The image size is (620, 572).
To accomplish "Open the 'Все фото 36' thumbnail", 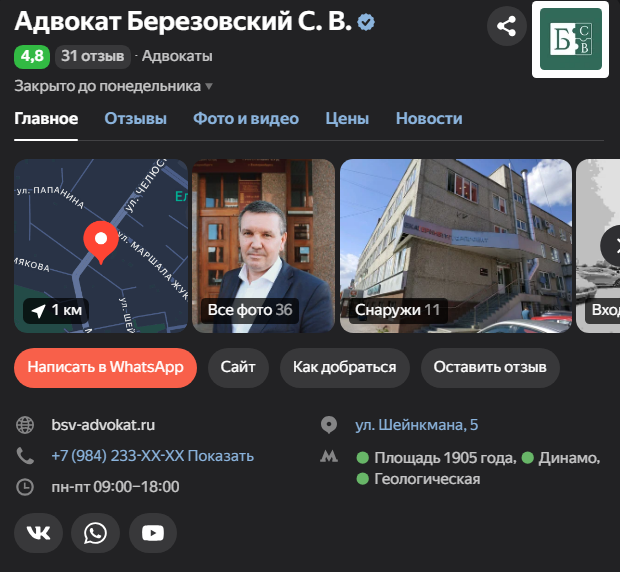I will click(x=262, y=246).
